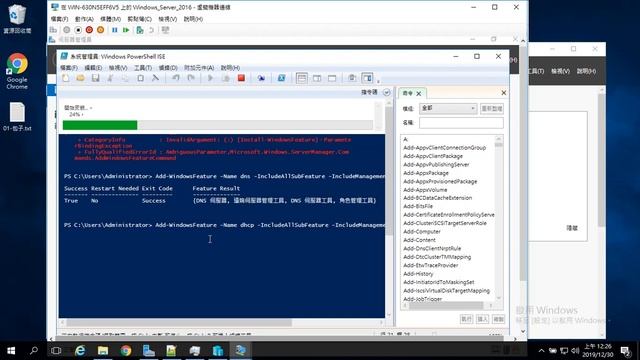The width and height of the screenshot is (640, 360).
Task: Open Modules dropdown showing 全部
Action: (448, 108)
